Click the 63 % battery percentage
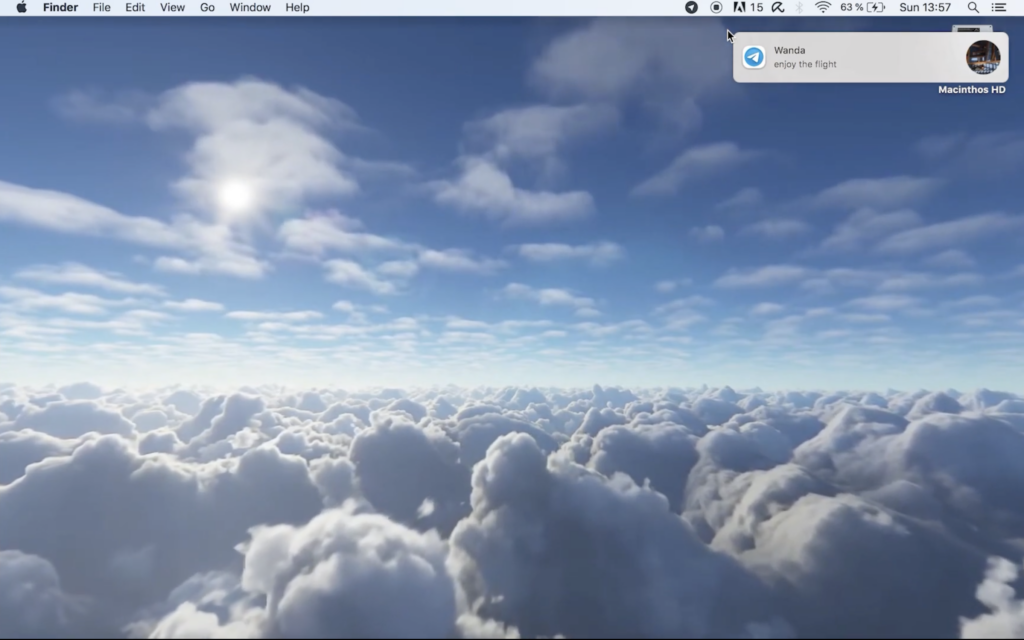The image size is (1024, 640). 852,7
